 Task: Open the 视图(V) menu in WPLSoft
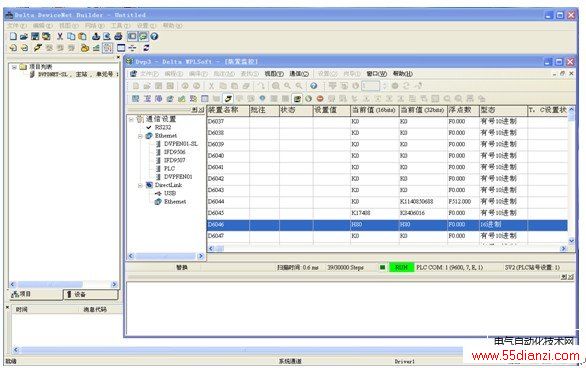click(x=274, y=74)
